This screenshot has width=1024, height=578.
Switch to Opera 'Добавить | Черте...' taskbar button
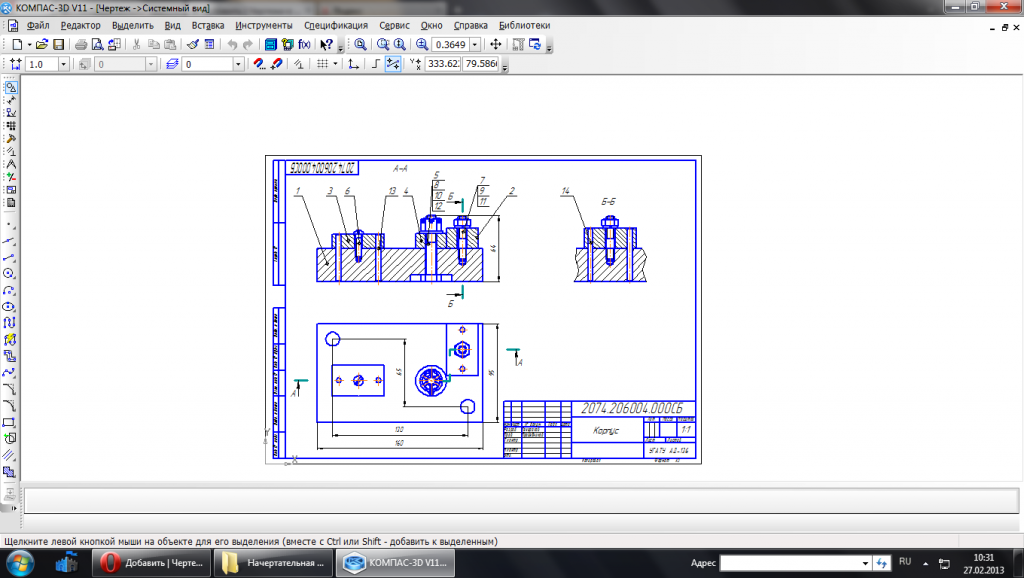[x=152, y=563]
